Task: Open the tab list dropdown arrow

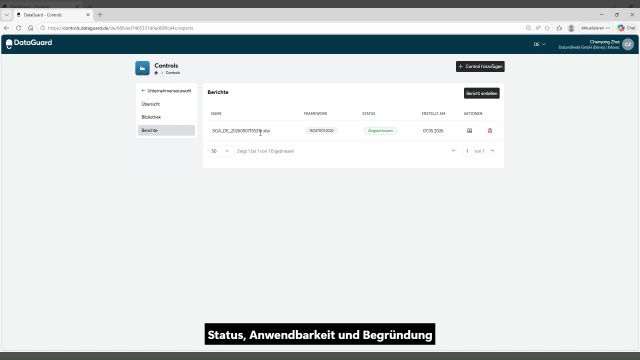Action: click(7, 15)
